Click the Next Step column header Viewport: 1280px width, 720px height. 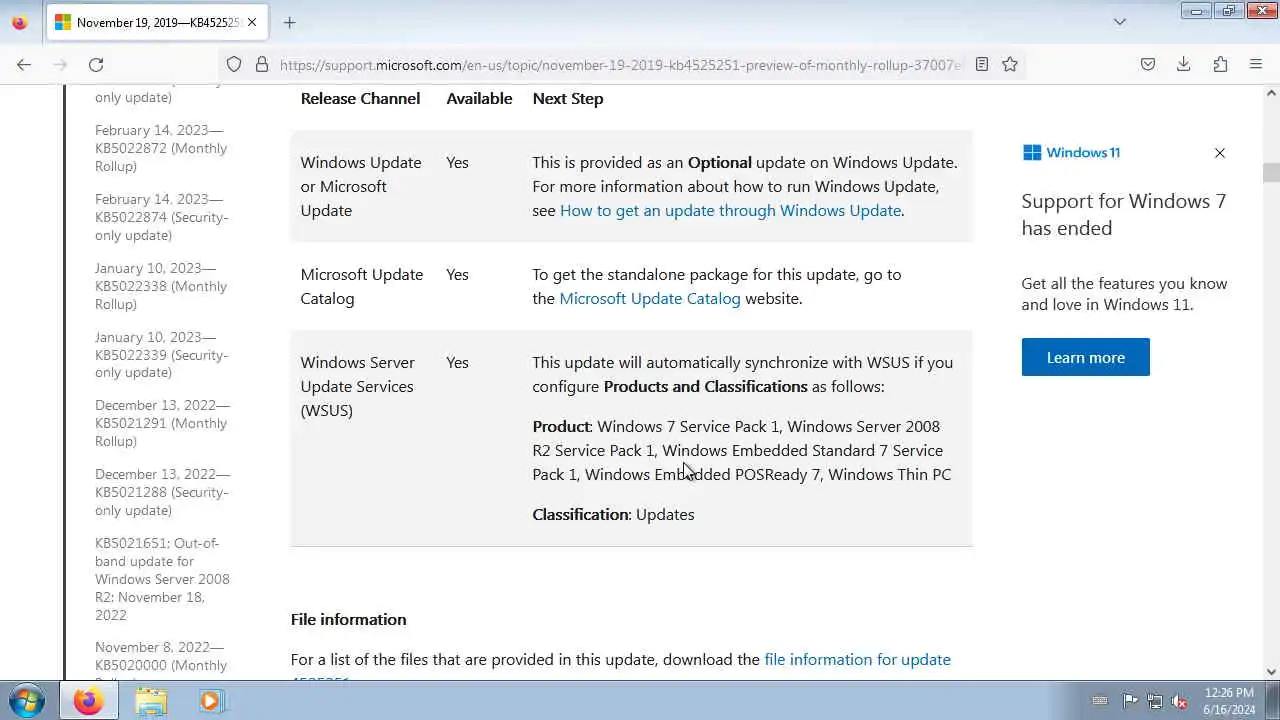(568, 98)
